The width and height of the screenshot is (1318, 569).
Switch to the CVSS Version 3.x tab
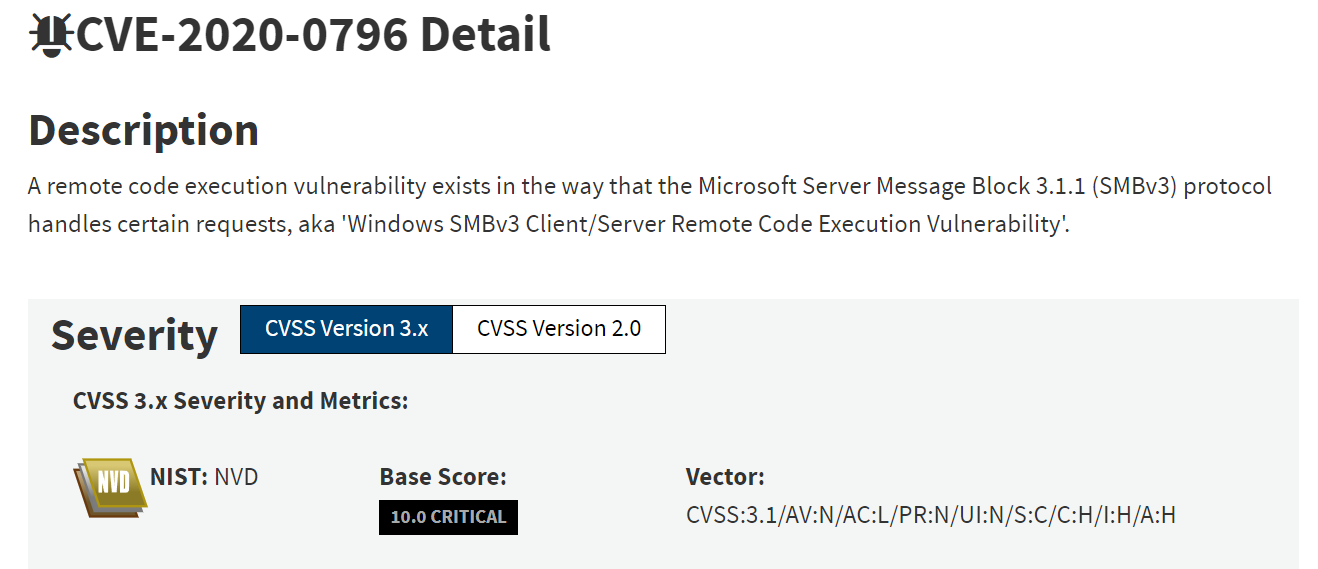pyautogui.click(x=346, y=329)
